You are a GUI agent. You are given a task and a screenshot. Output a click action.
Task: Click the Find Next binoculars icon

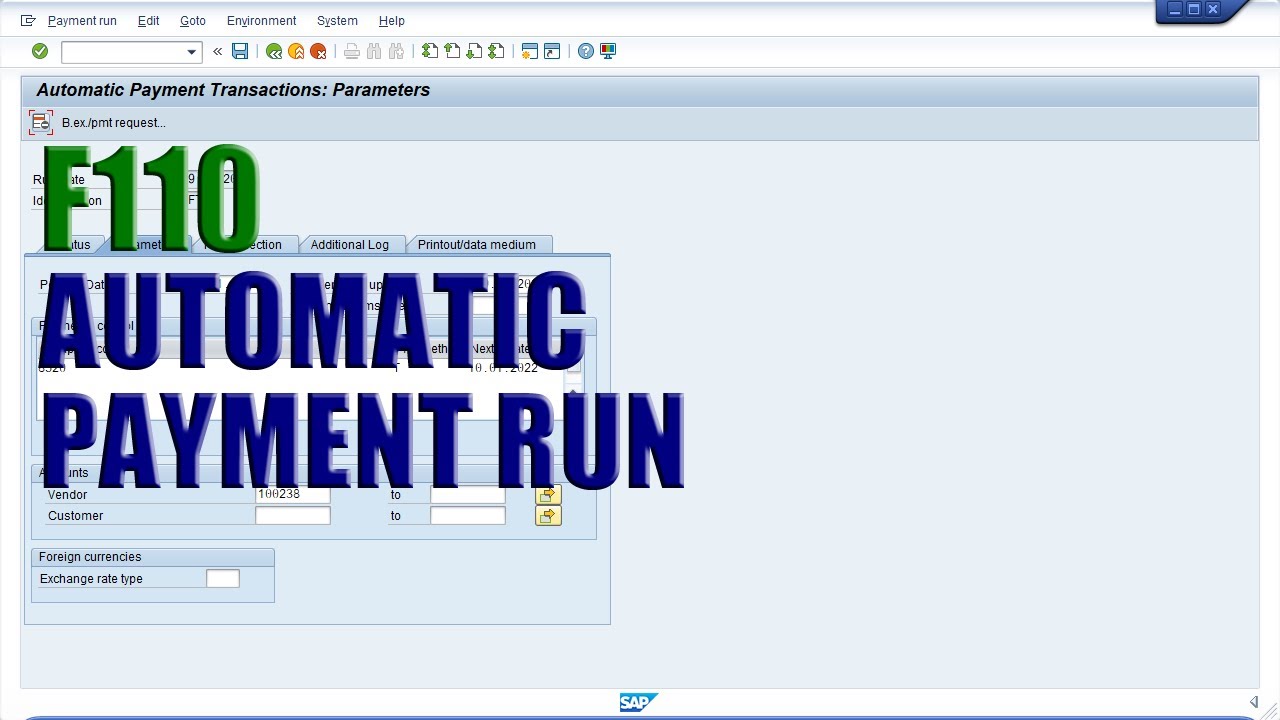396,51
